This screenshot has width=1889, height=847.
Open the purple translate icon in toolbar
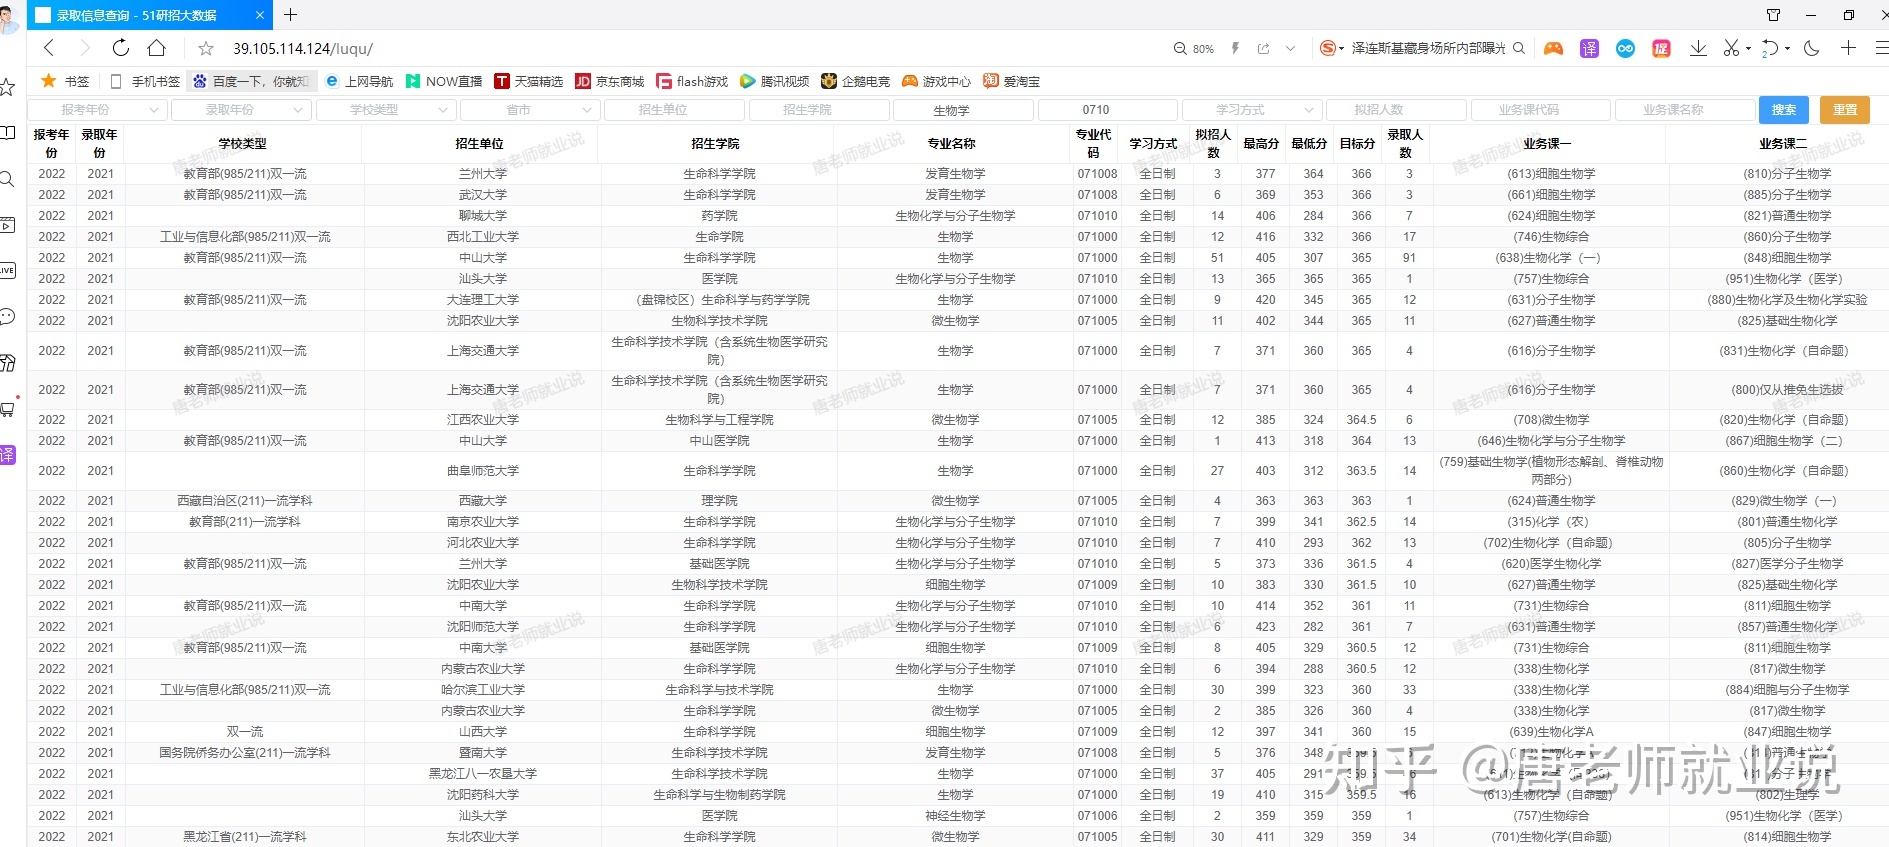pyautogui.click(x=1589, y=48)
